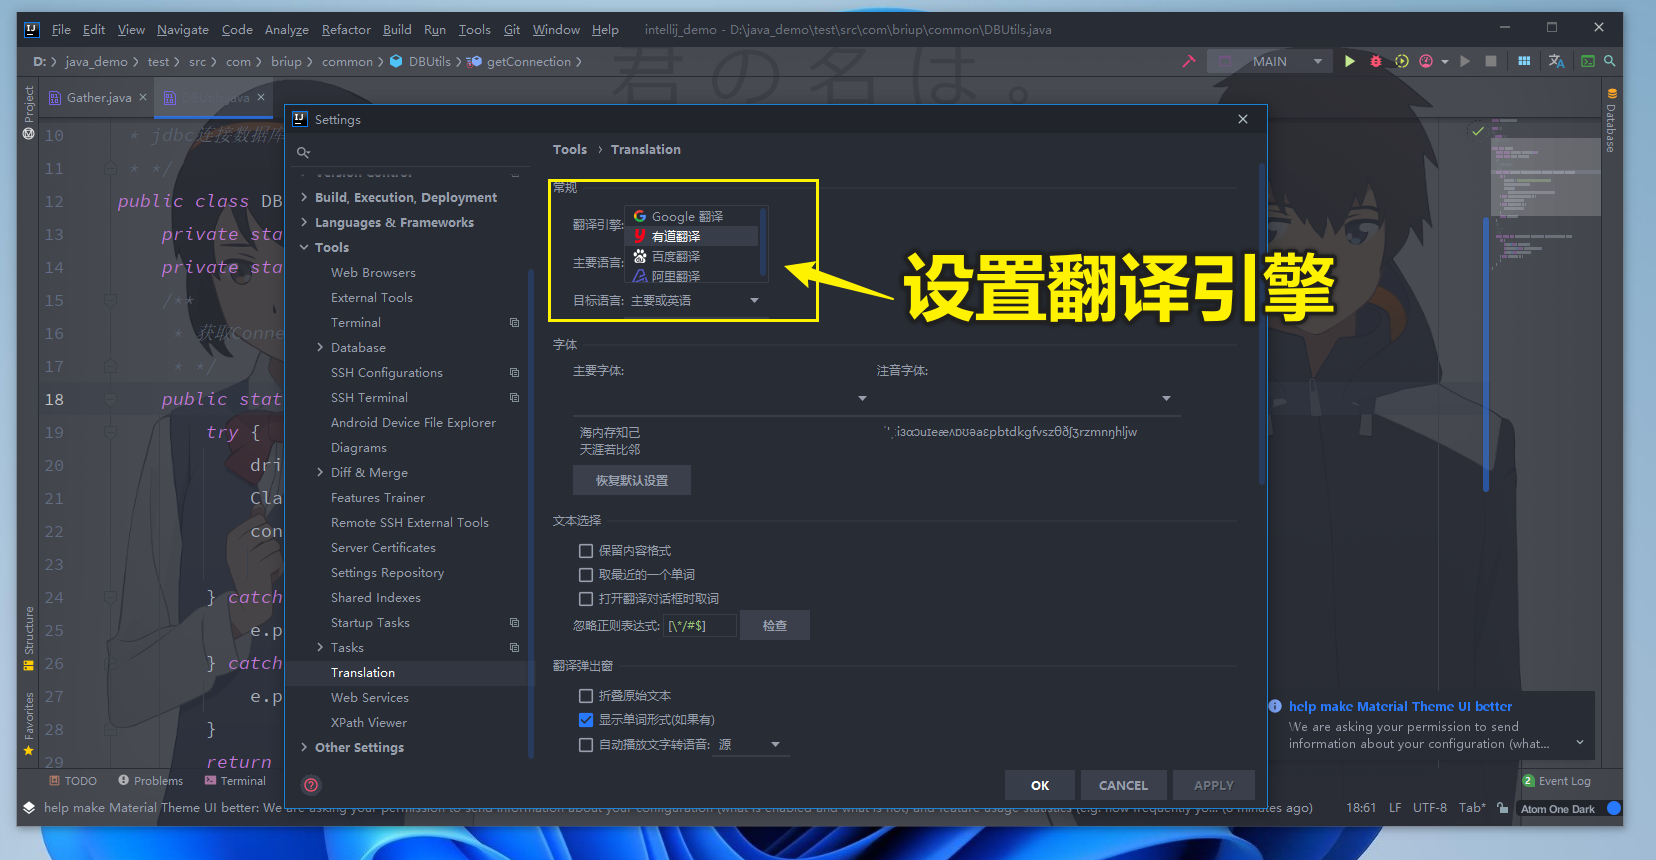This screenshot has width=1656, height=860.
Task: Start debugging with the red bug icon
Action: (x=1375, y=61)
